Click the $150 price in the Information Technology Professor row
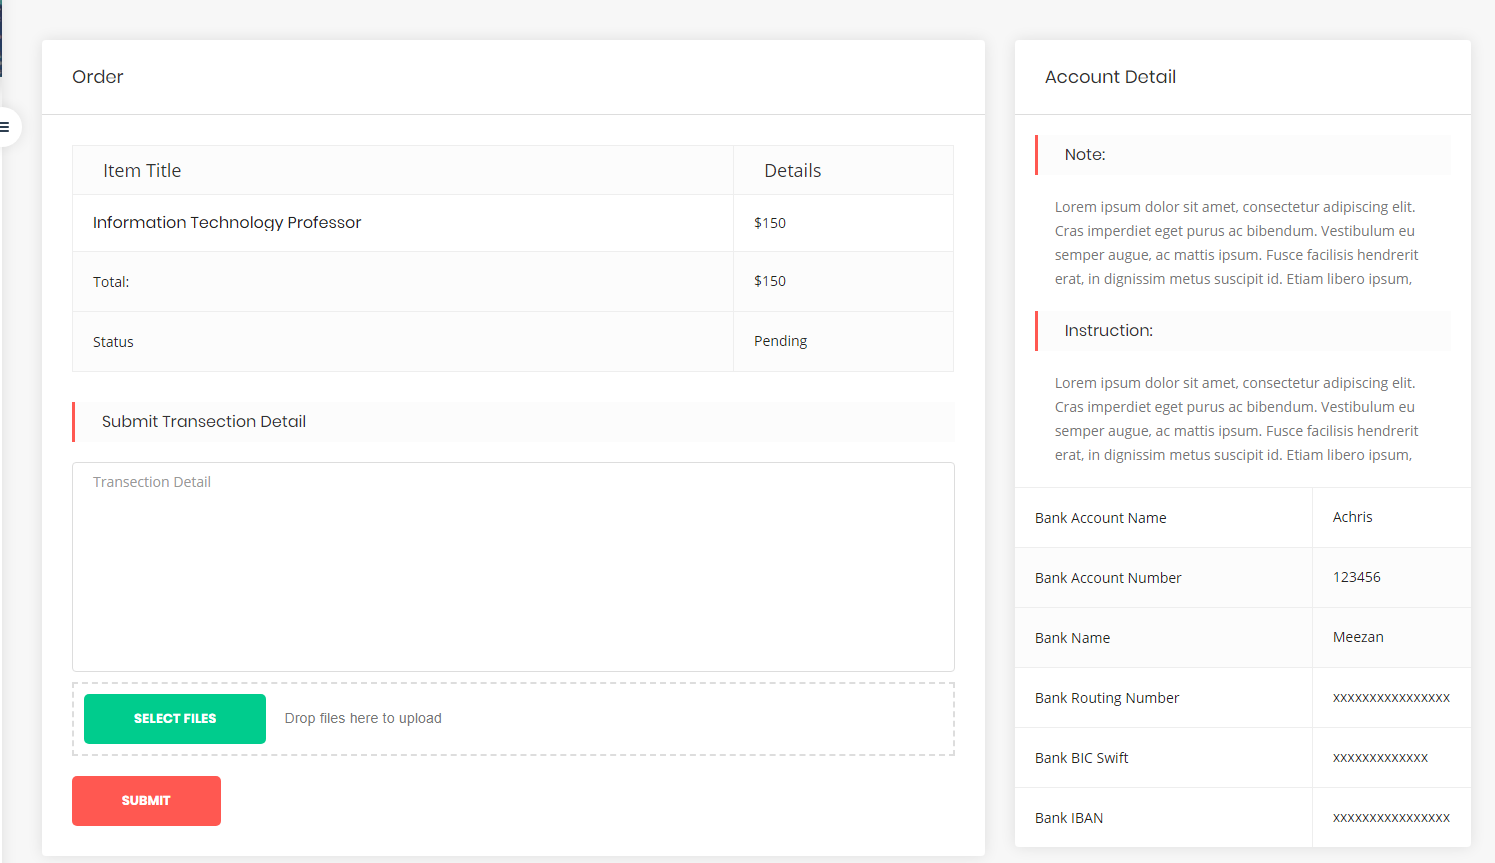 [770, 223]
